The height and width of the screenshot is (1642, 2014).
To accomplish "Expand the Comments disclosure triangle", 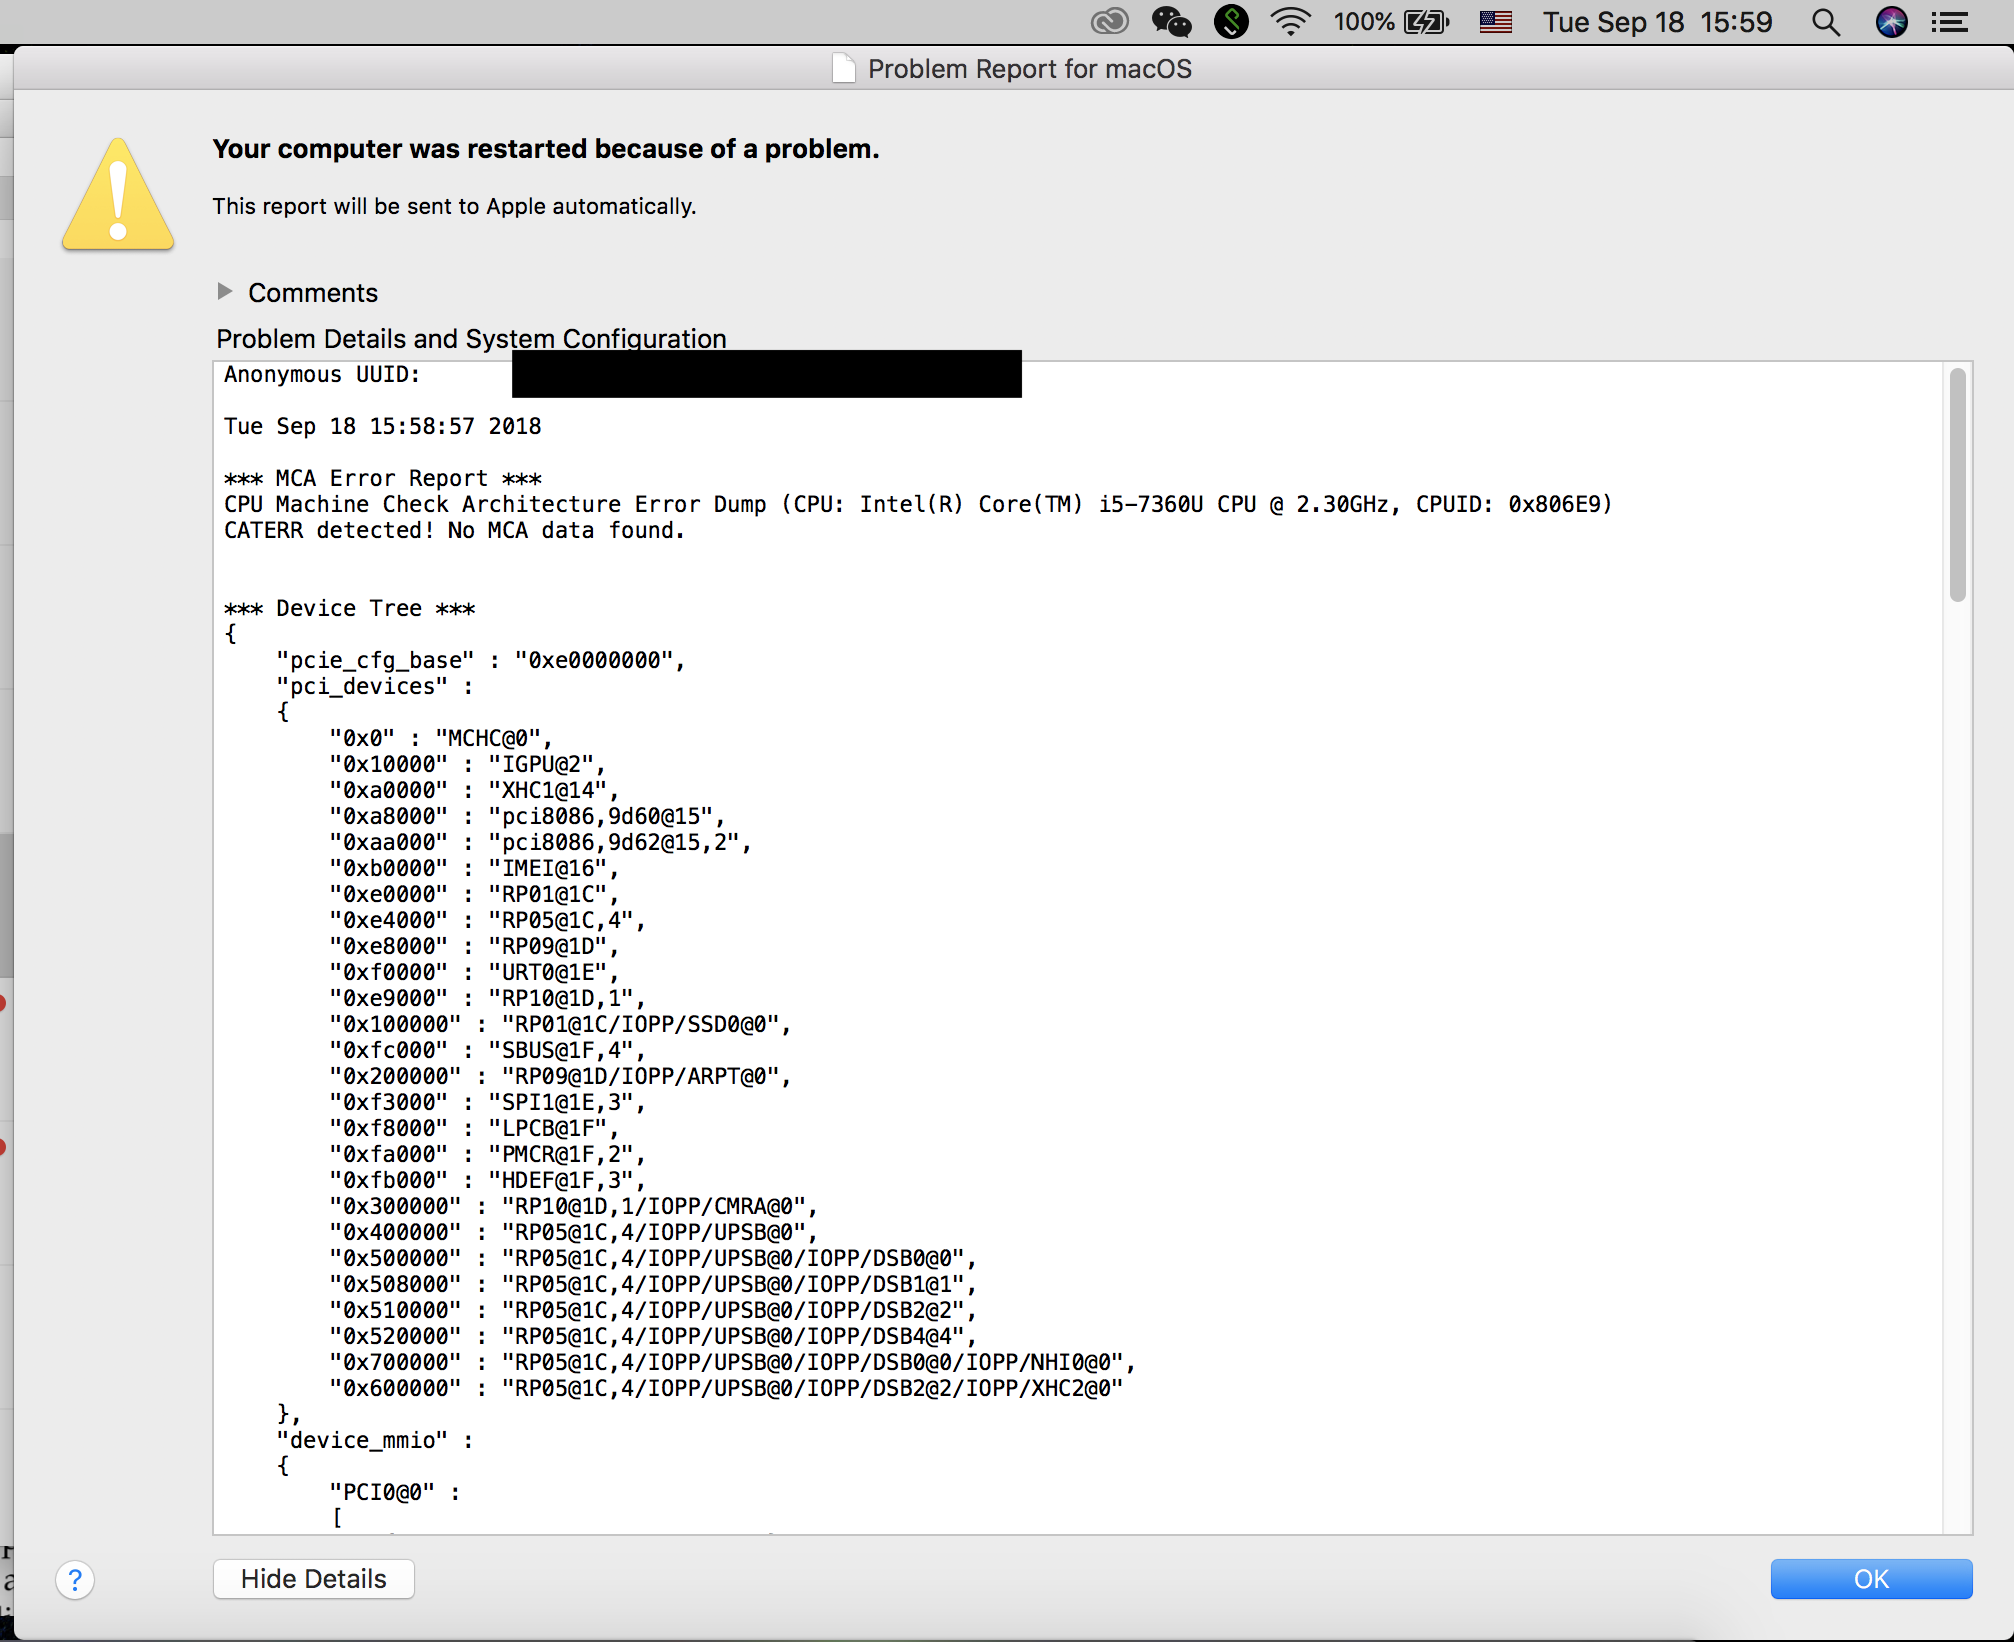I will coord(225,291).
